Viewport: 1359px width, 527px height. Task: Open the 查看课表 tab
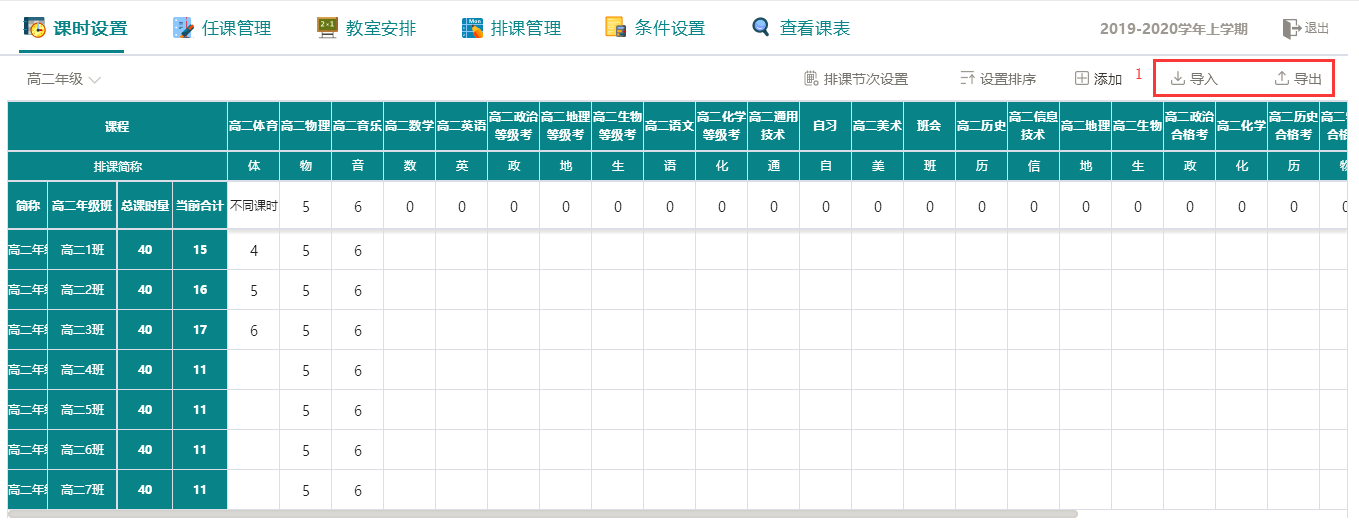tap(800, 28)
